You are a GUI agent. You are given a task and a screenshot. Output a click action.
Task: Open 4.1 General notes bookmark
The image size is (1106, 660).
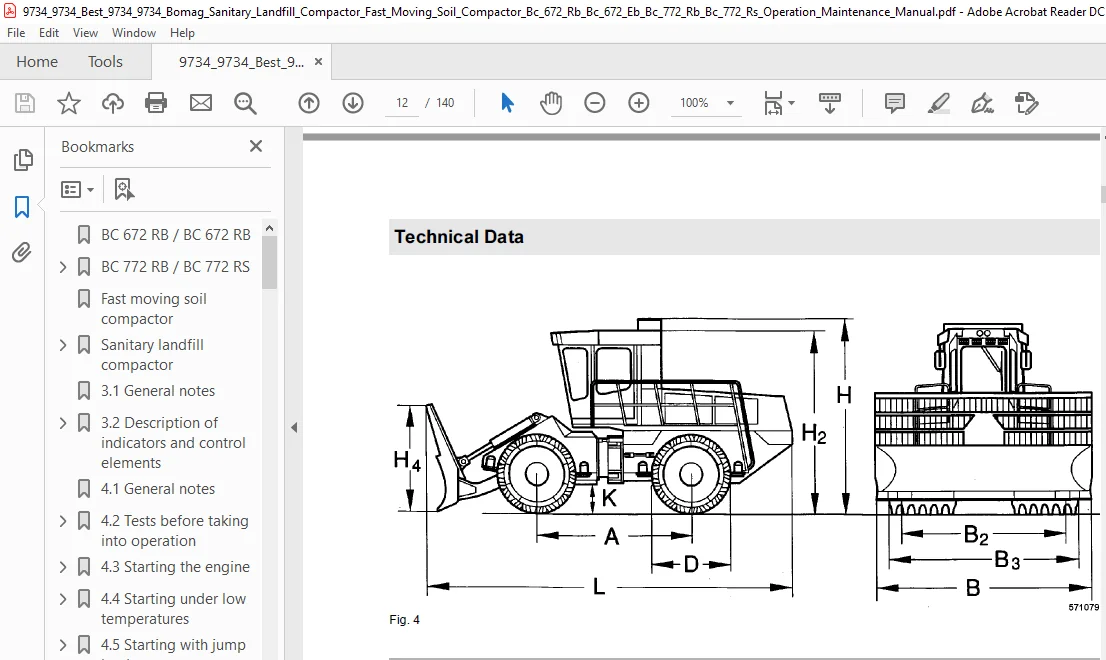[158, 489]
